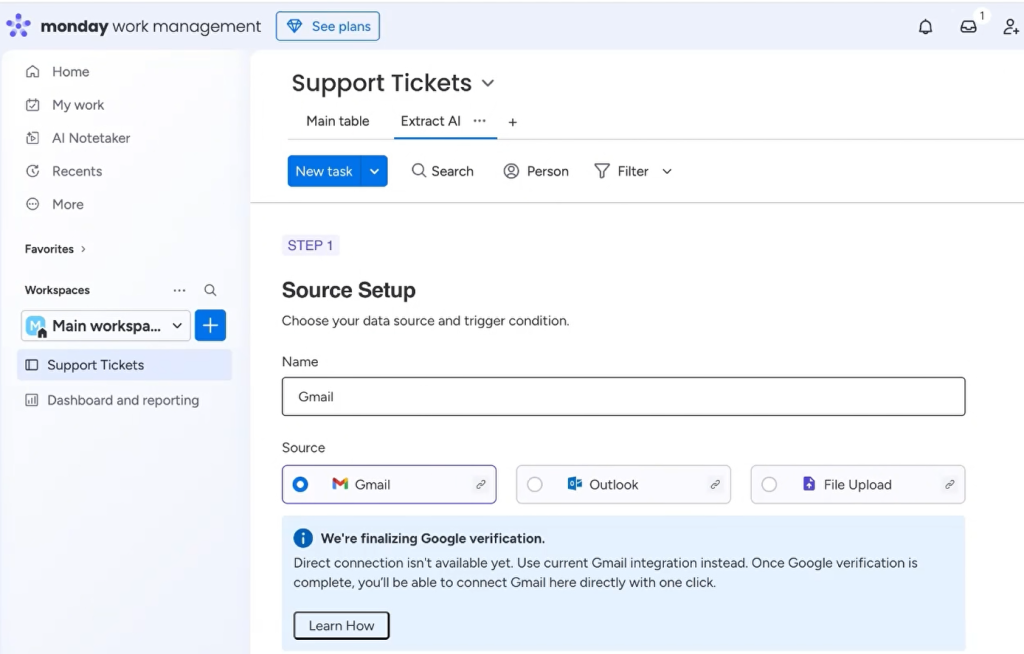The image size is (1024, 654).
Task: Click the workspace search magnifier icon
Action: [210, 290]
